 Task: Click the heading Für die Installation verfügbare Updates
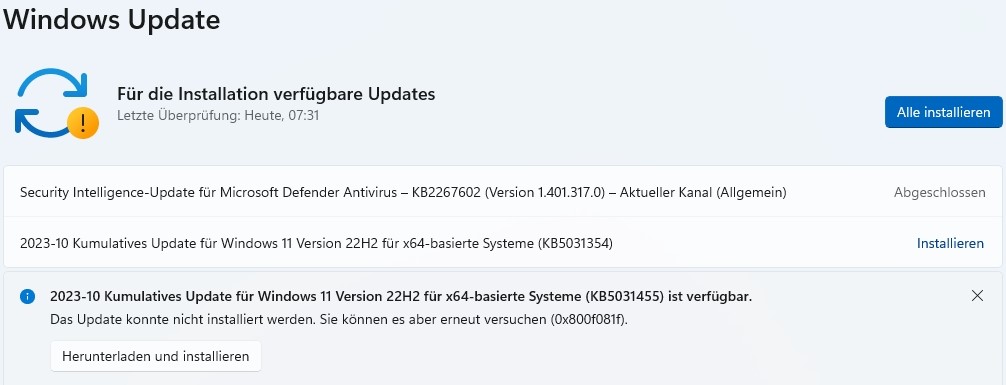click(276, 94)
